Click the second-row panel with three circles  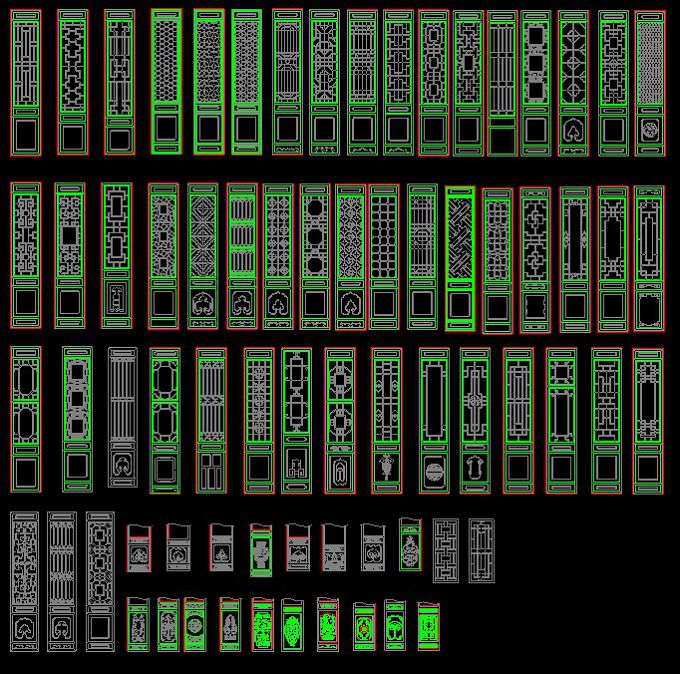tap(315, 256)
